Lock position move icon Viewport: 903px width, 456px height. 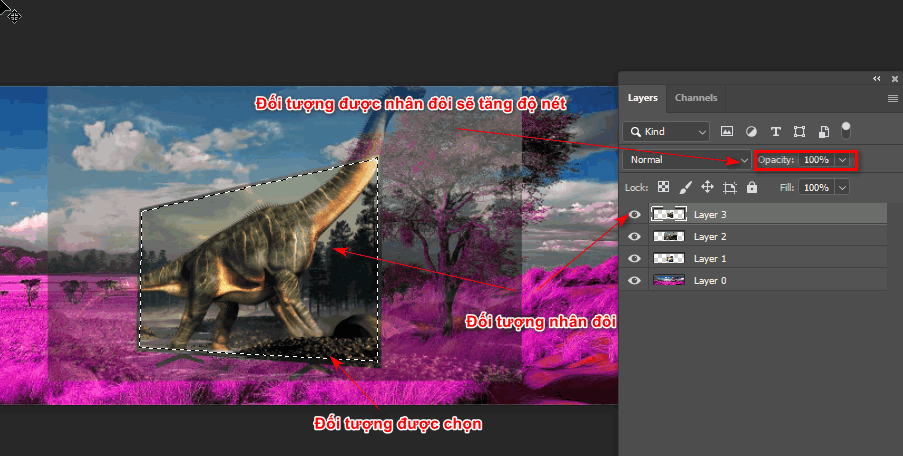click(707, 187)
